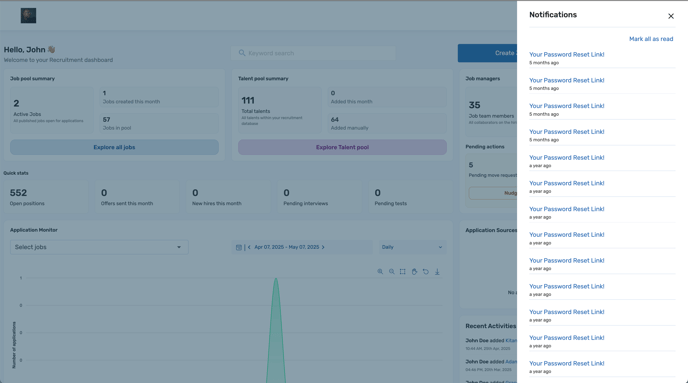Go to previous date range arrow
Image resolution: width=688 pixels, height=383 pixels.
tap(249, 247)
